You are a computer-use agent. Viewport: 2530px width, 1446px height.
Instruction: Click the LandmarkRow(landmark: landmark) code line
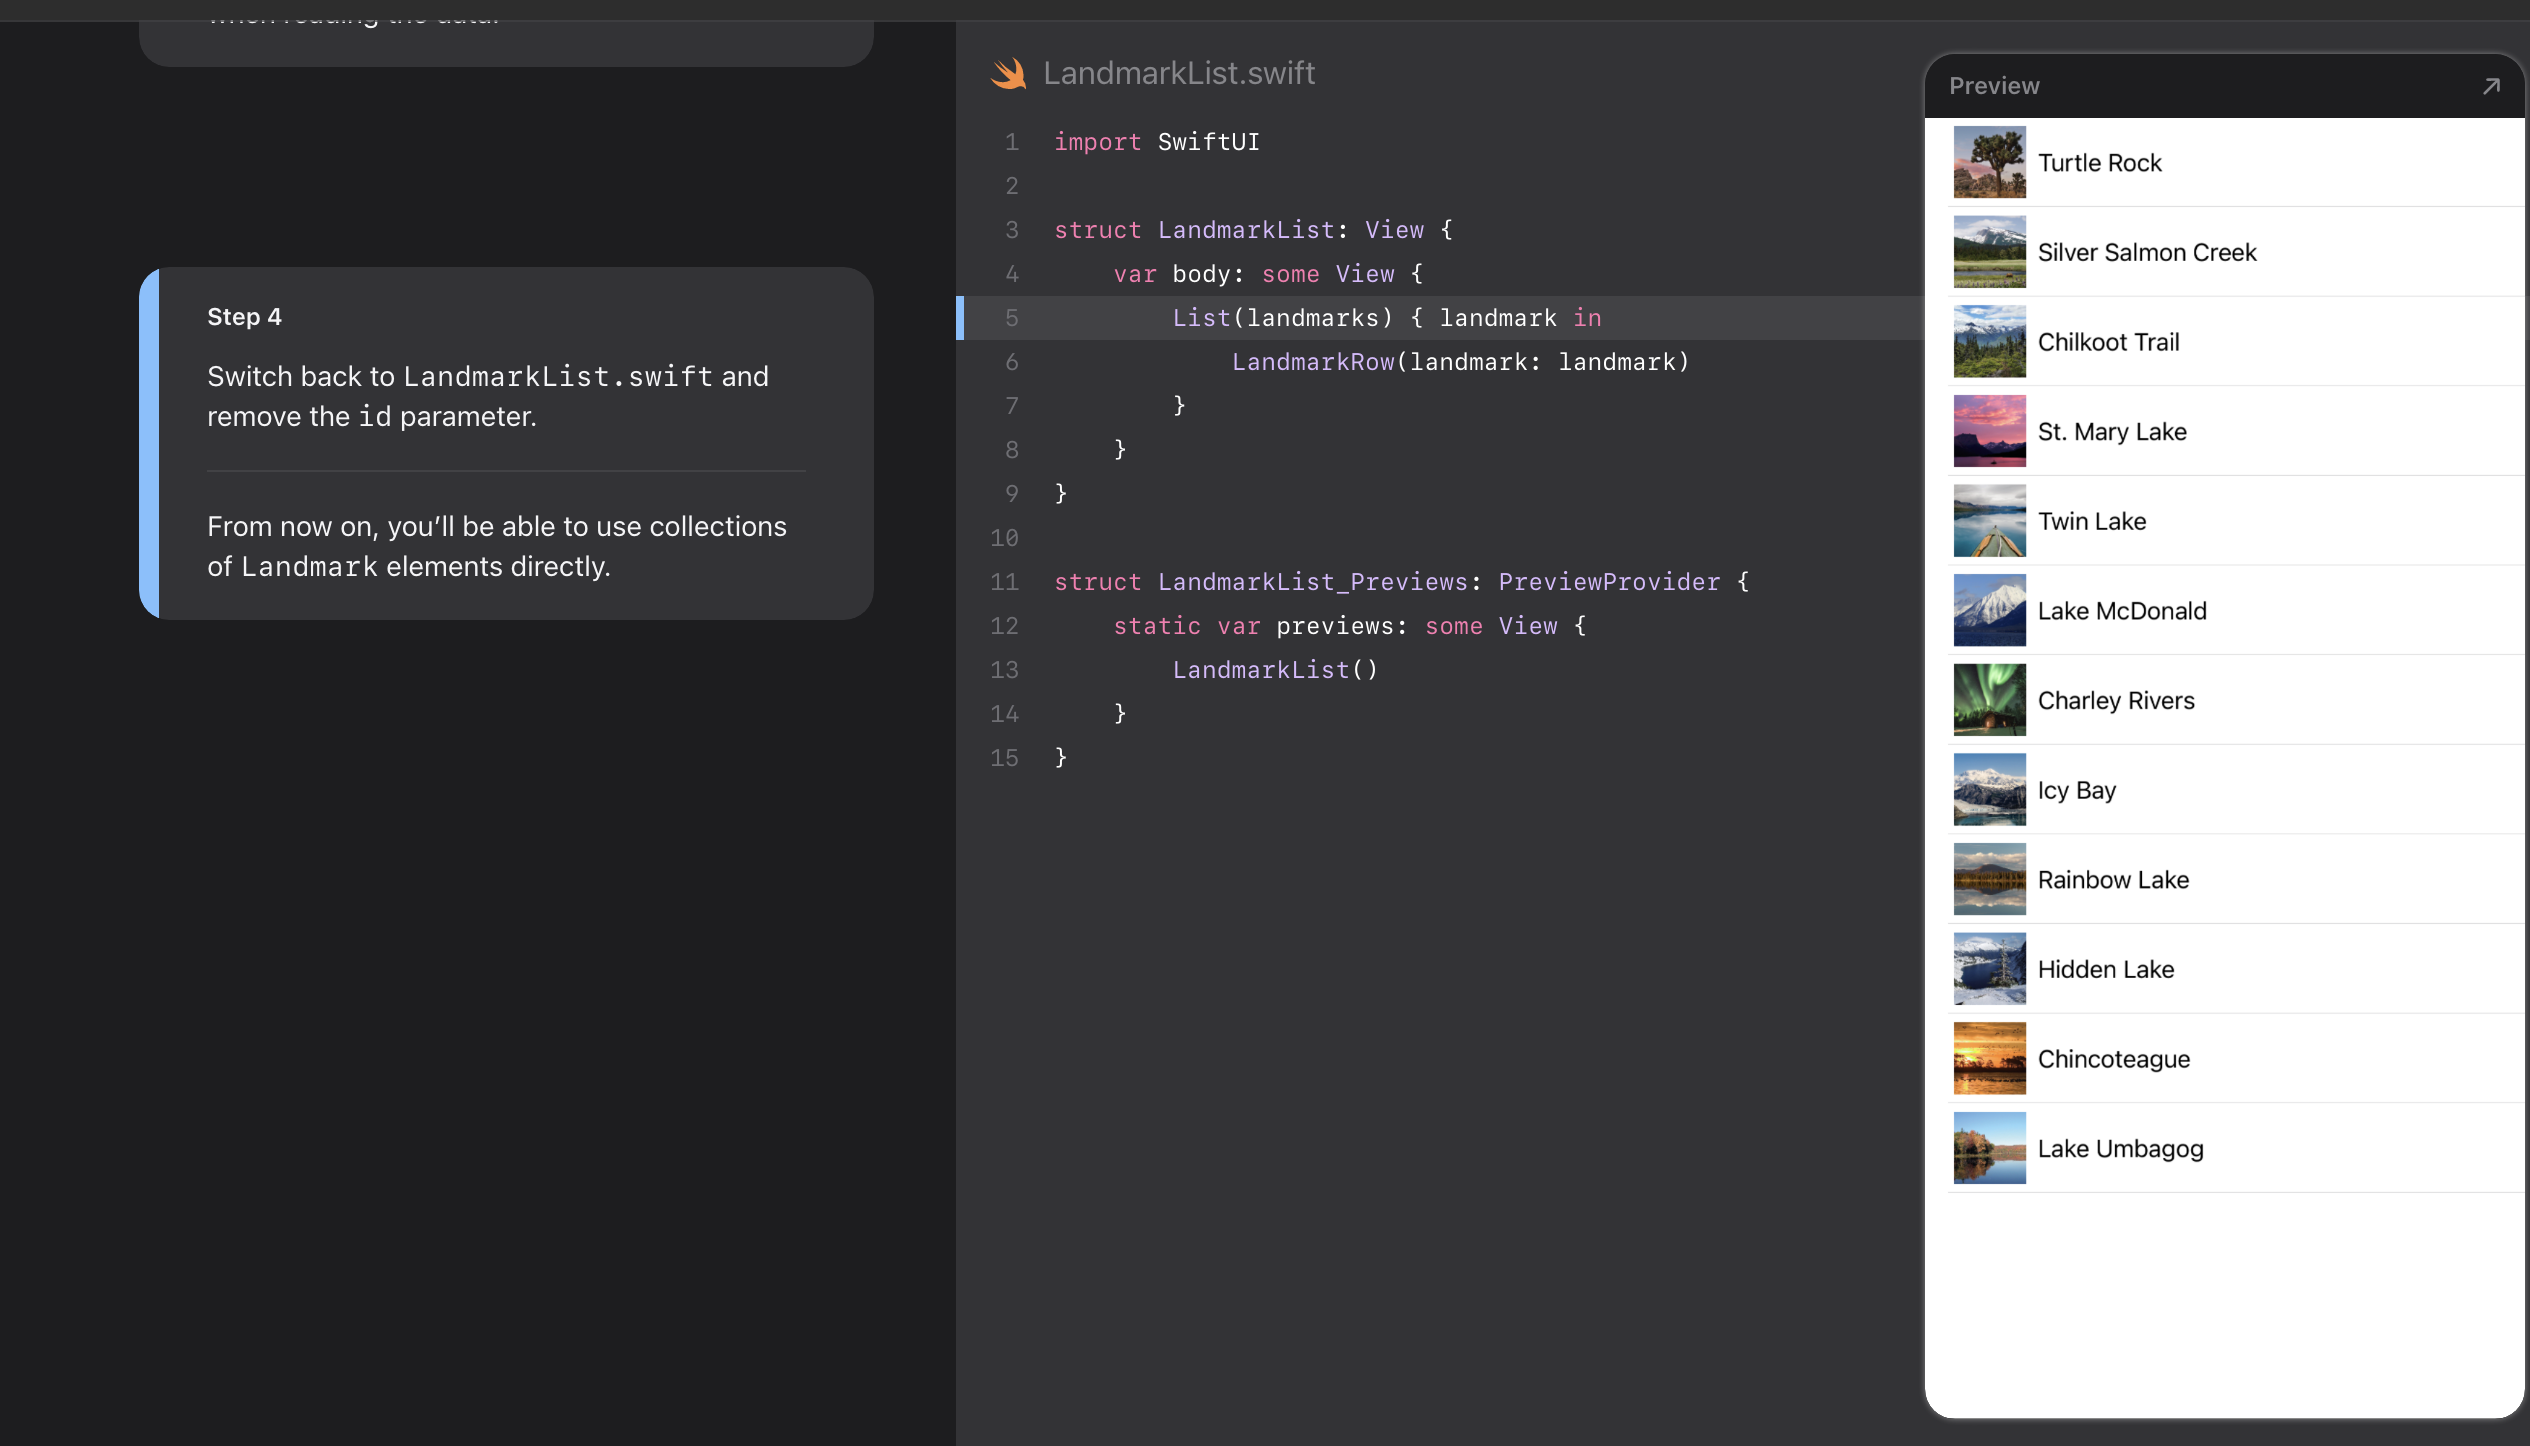click(1460, 362)
